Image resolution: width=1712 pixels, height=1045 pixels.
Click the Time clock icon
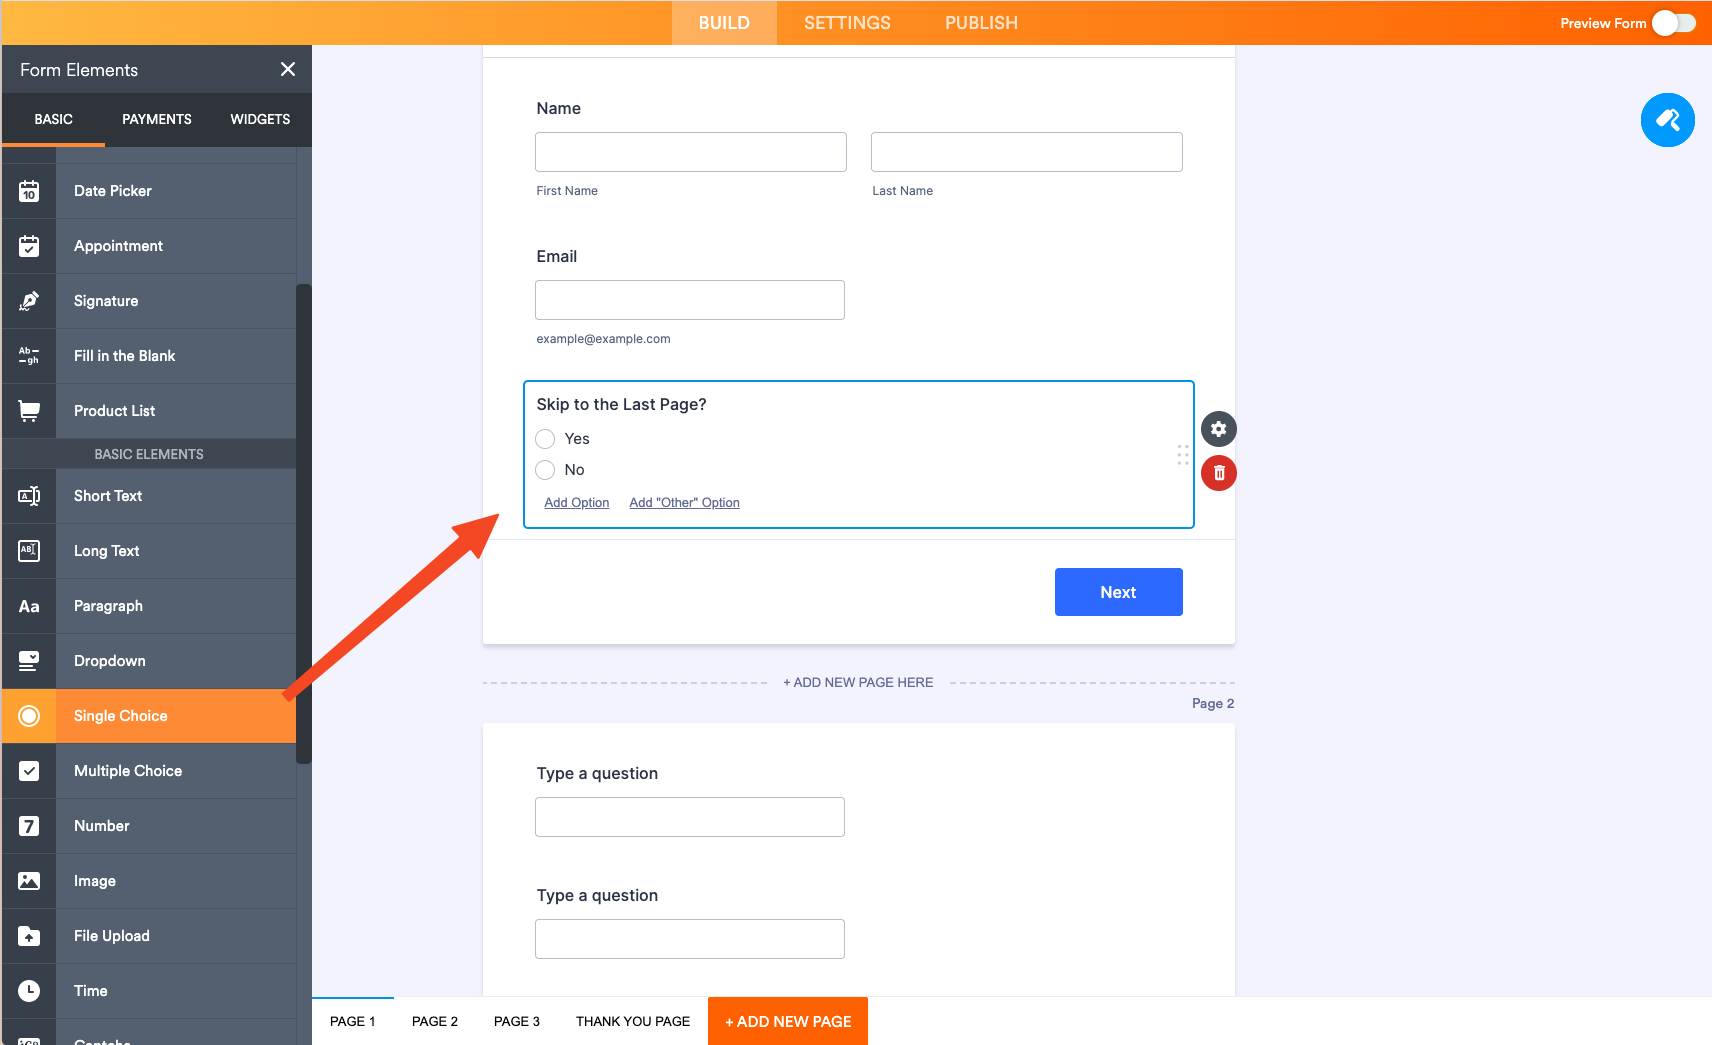pos(29,991)
